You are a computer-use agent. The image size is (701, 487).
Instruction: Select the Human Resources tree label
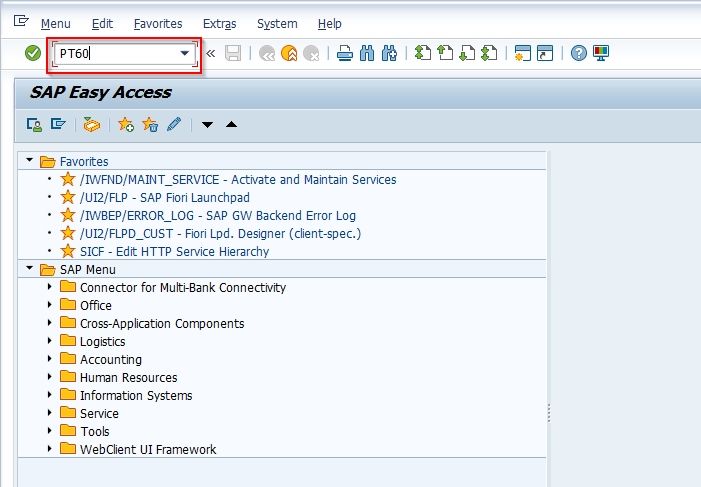pyautogui.click(x=128, y=377)
